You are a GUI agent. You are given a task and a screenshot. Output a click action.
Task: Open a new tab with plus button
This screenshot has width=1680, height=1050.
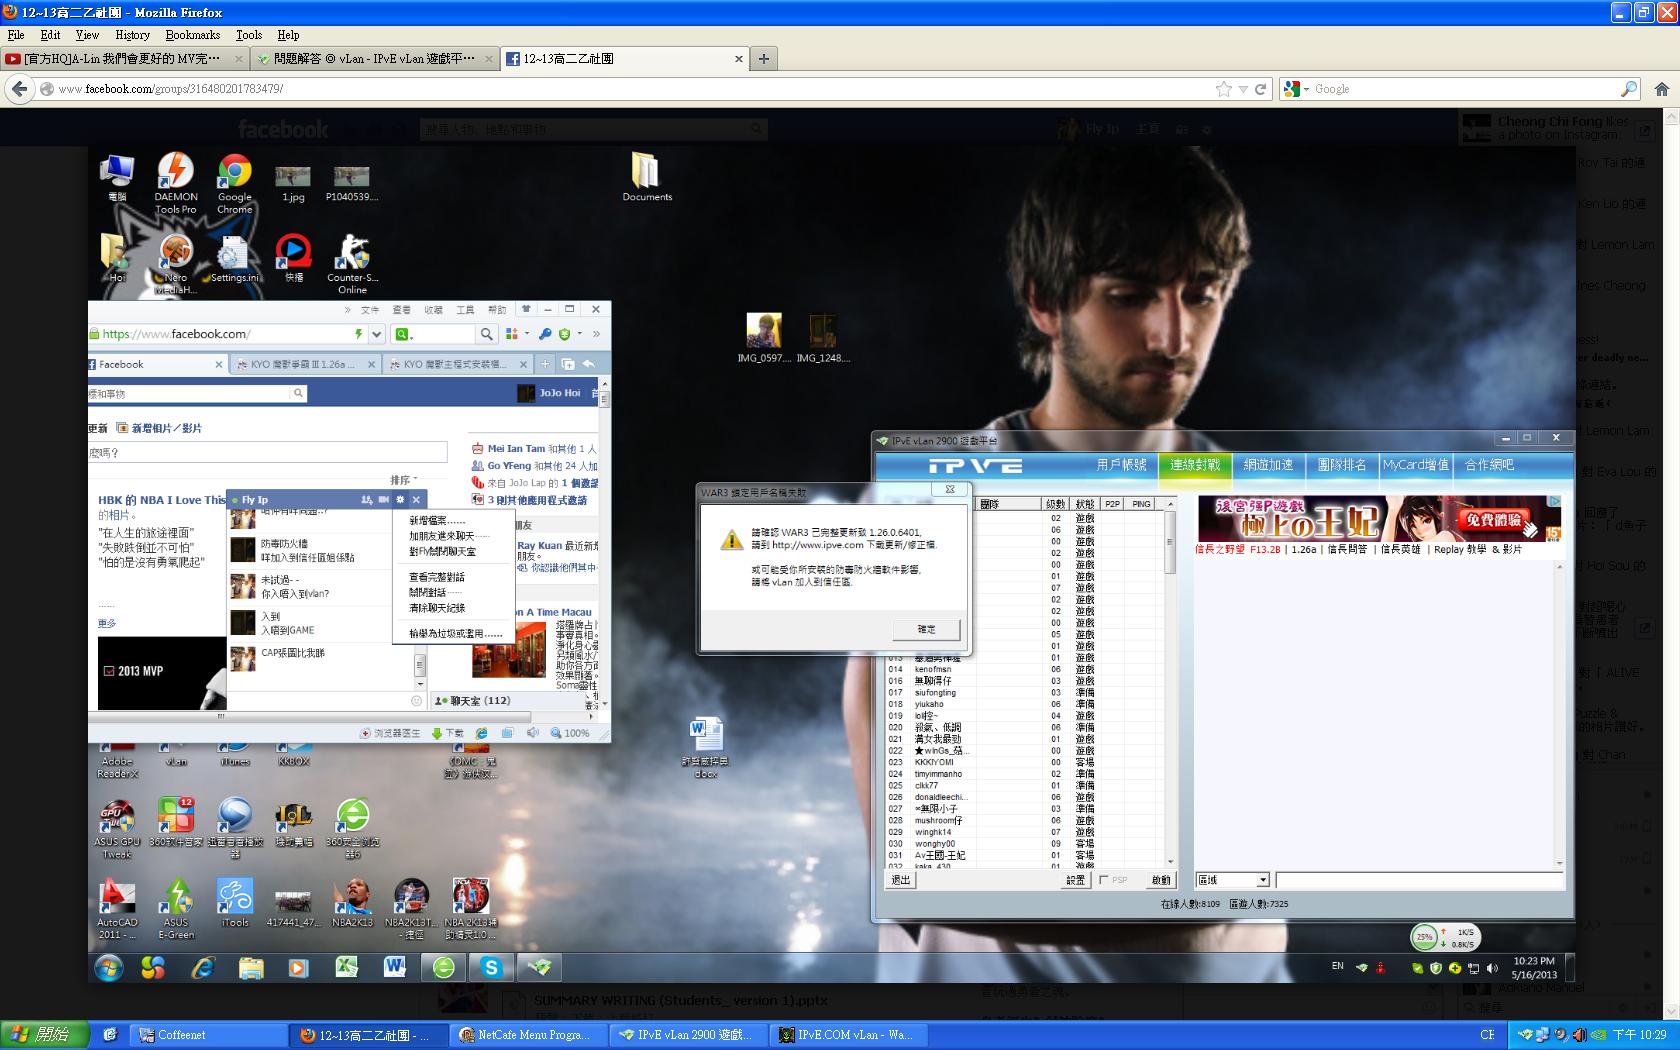pos(764,59)
